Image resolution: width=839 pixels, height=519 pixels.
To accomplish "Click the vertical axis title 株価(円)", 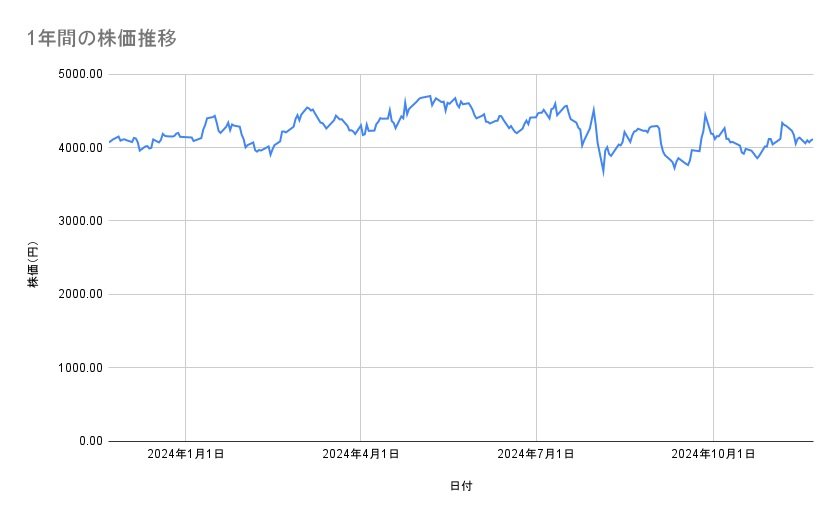I will pos(33,265).
